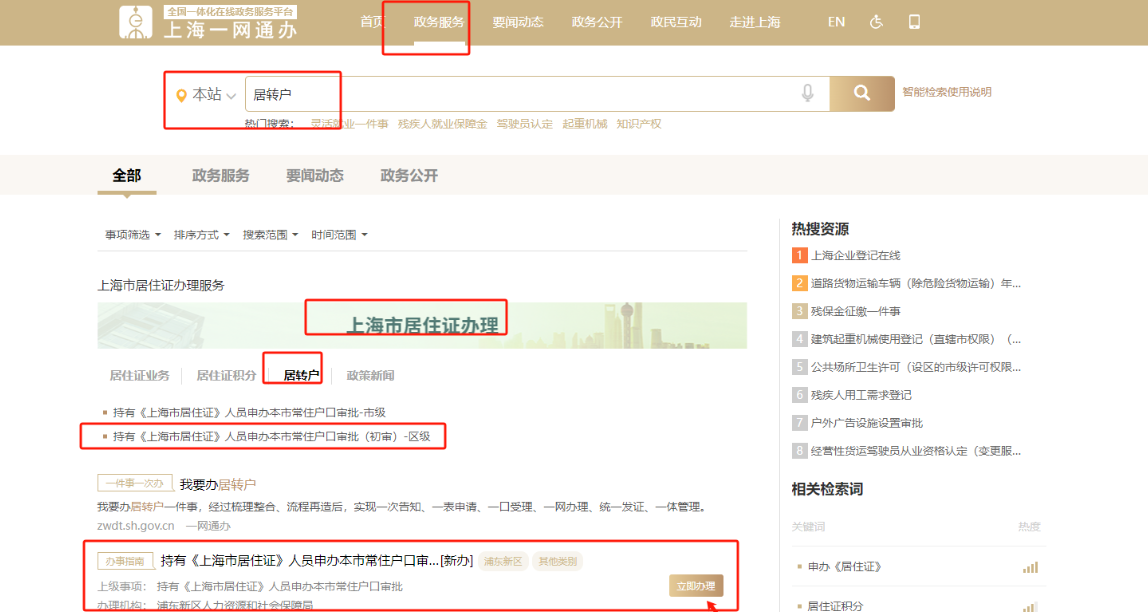Open the 智能检索使用说明 link

946,92
